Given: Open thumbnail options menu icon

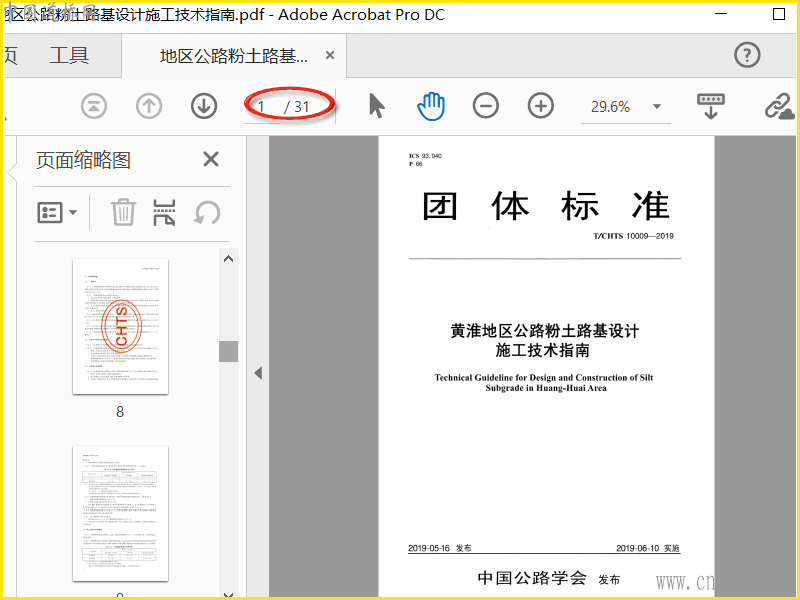Looking at the screenshot, I should (57, 212).
